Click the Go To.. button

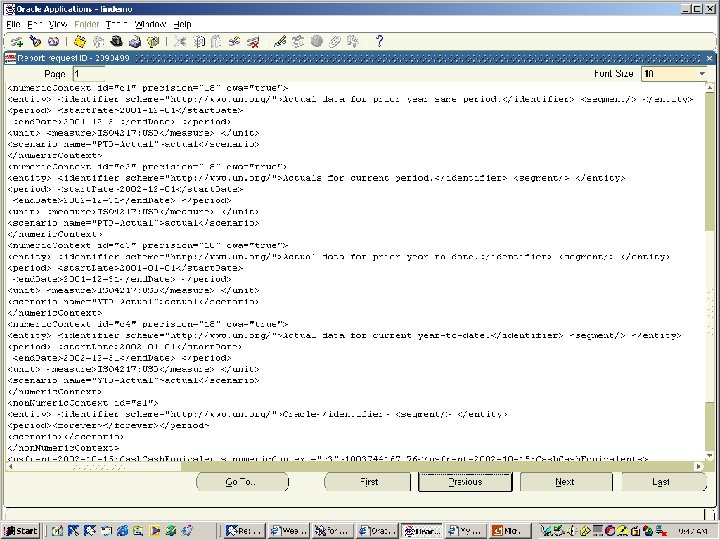pos(242,482)
